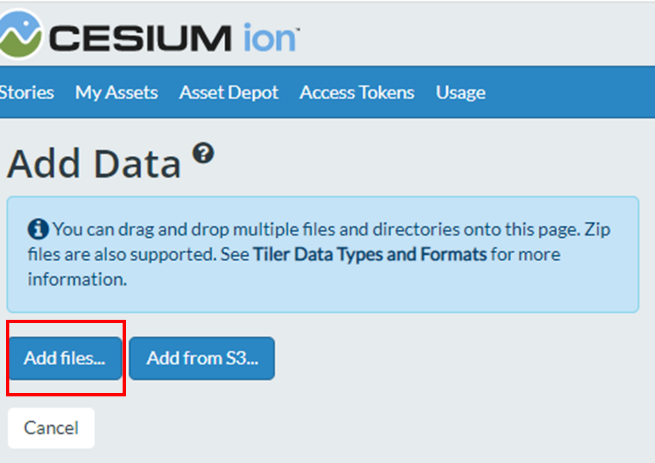The width and height of the screenshot is (655, 463).
Task: Click the Add Data page heading
Action: click(94, 163)
